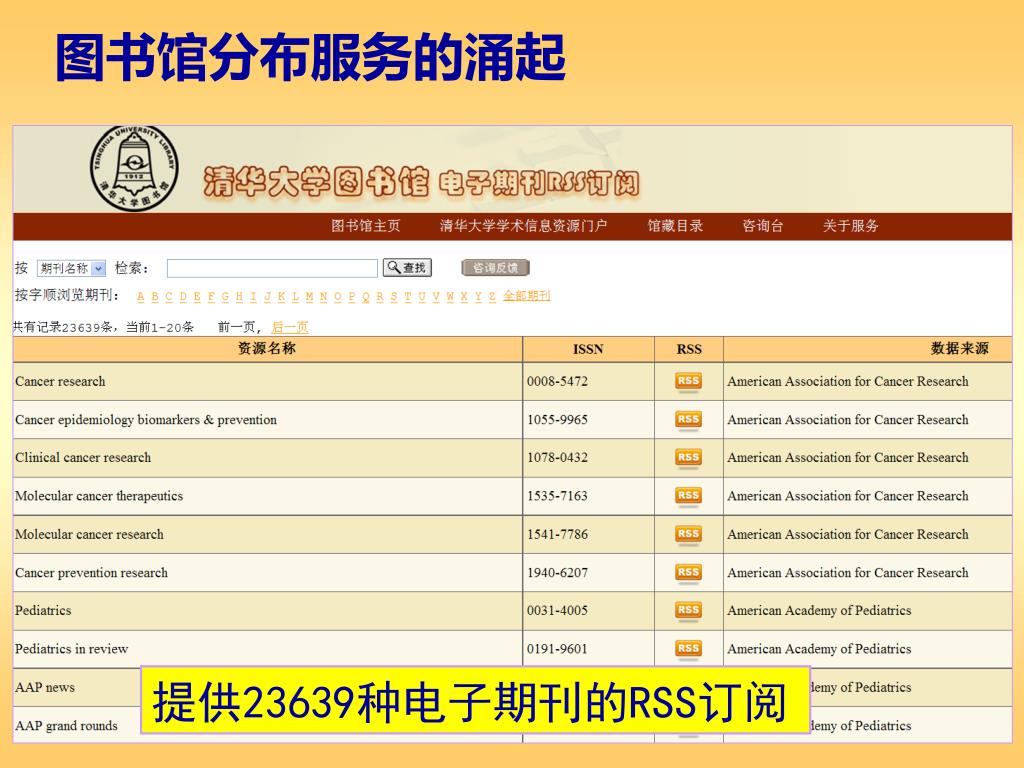This screenshot has height=768, width=1024.
Task: Click data source in the Cancer research row
Action: coord(848,381)
